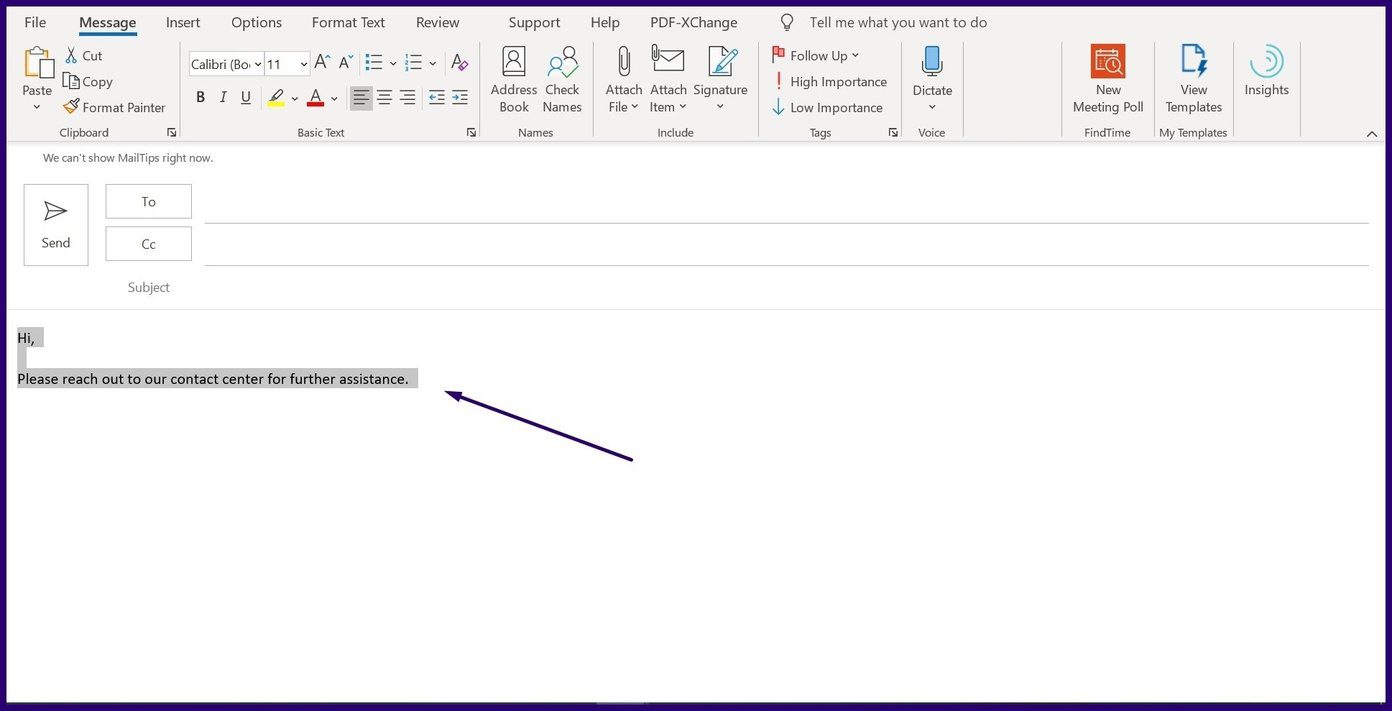
Task: Click in the To address field
Action: [x=787, y=202]
